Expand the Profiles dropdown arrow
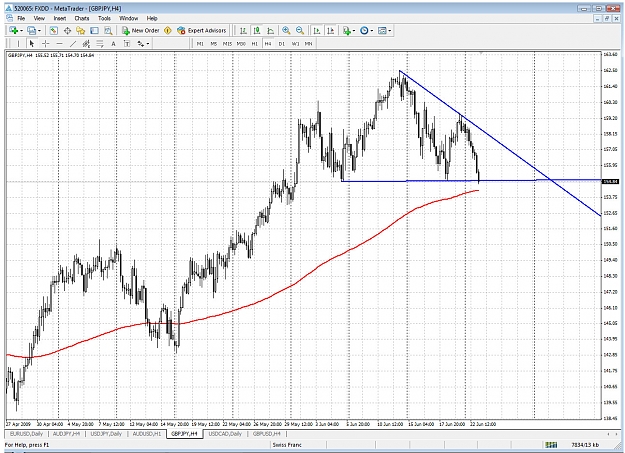 point(39,30)
